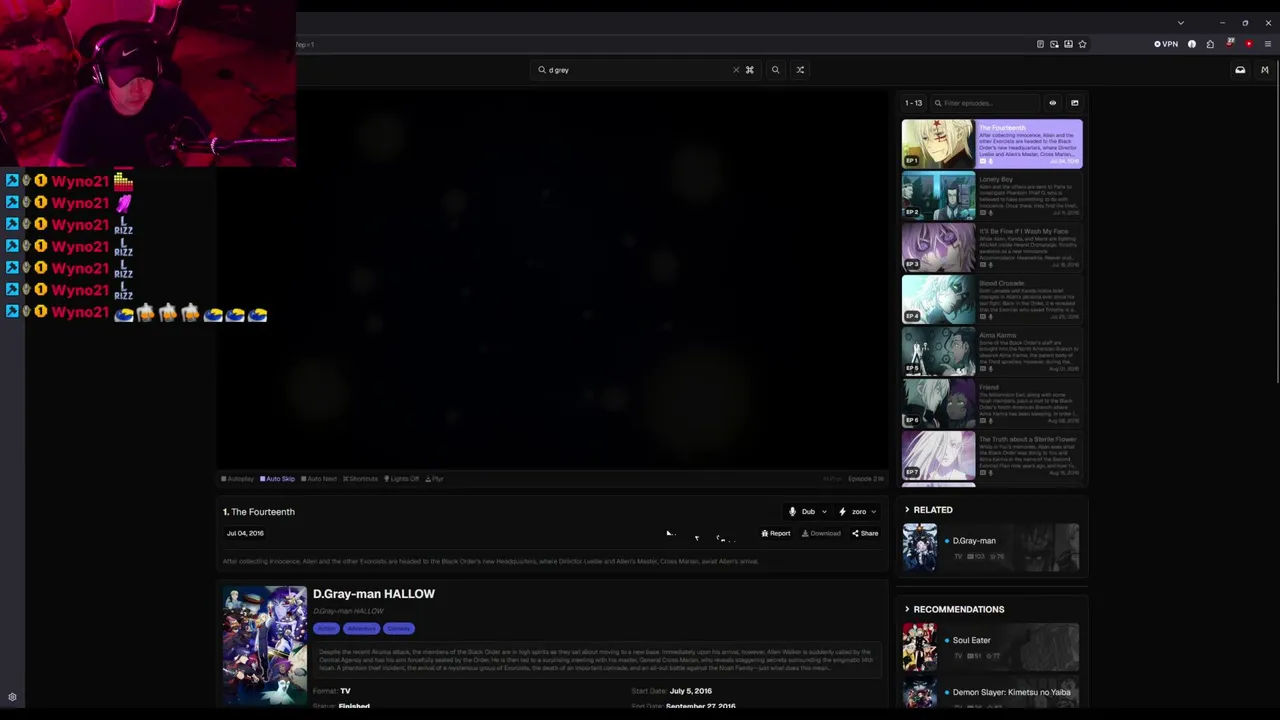Click the shuffle random anime icon
This screenshot has height=720, width=1280.
800,70
